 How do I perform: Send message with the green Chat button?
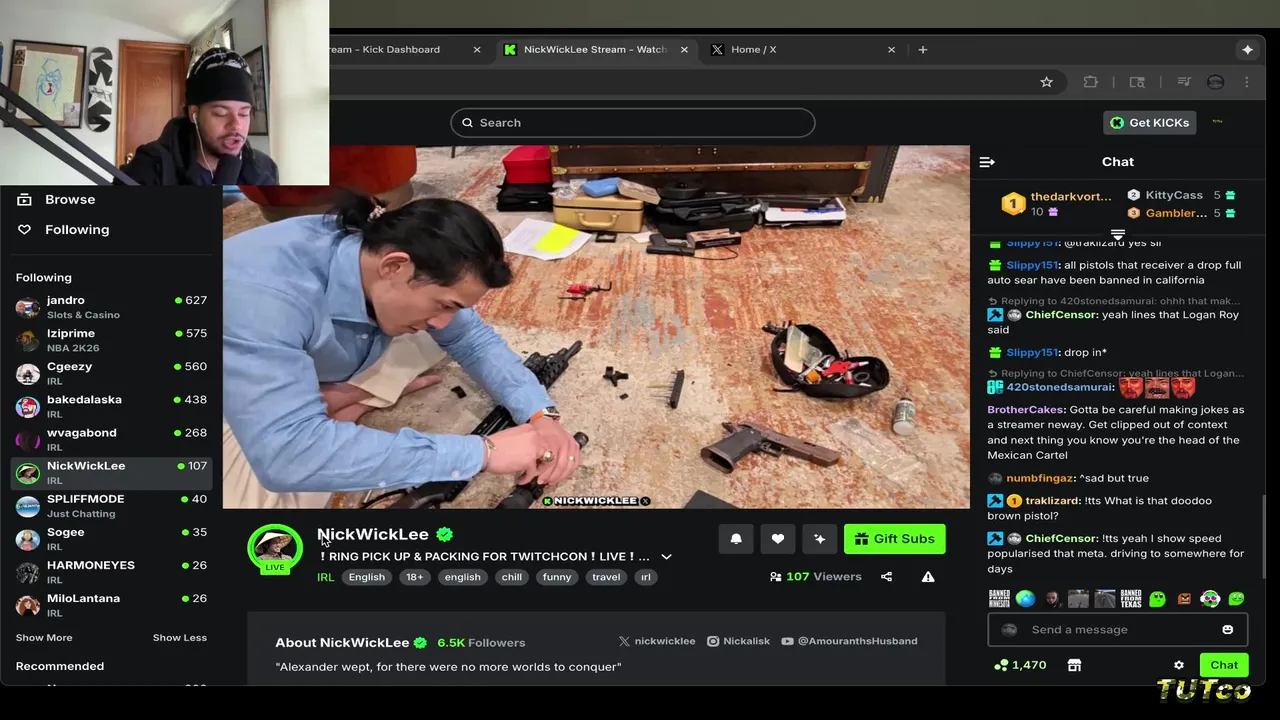click(1224, 665)
